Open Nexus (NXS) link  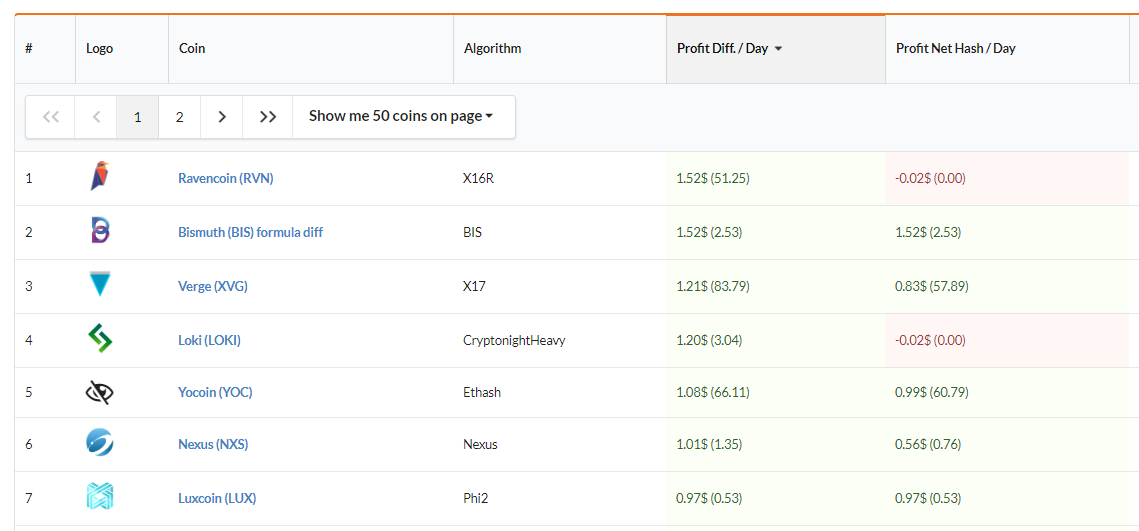(213, 444)
